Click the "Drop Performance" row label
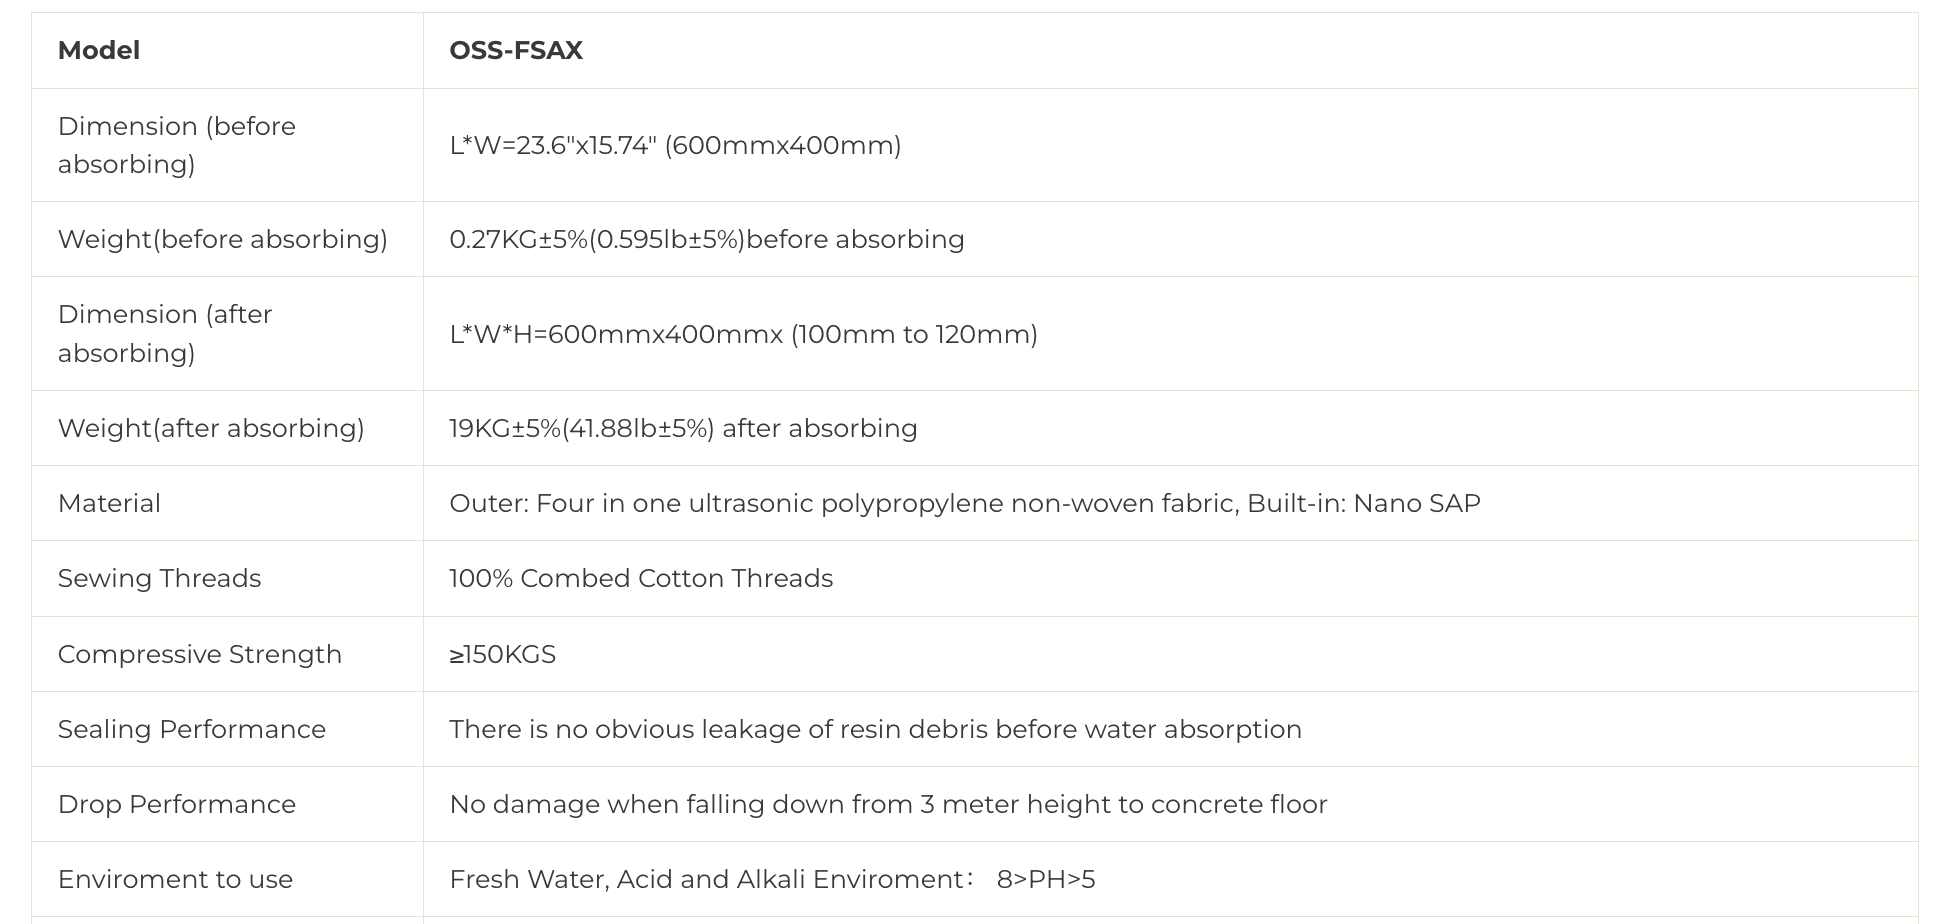Screen dimensions: 1944x924 [177, 804]
